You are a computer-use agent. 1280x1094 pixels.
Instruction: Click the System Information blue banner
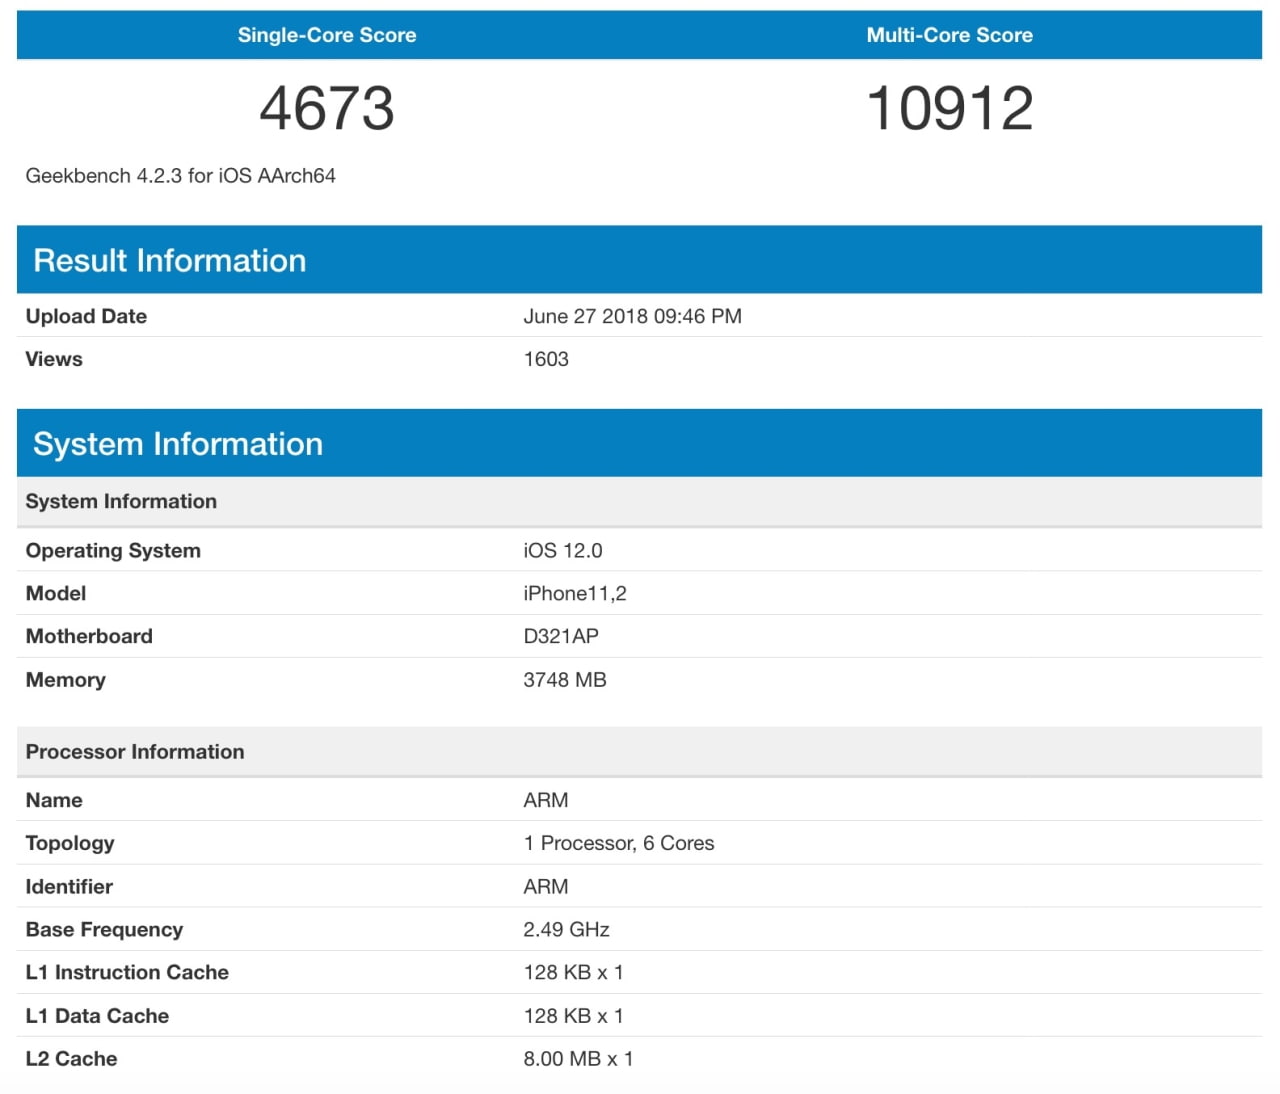coord(177,443)
